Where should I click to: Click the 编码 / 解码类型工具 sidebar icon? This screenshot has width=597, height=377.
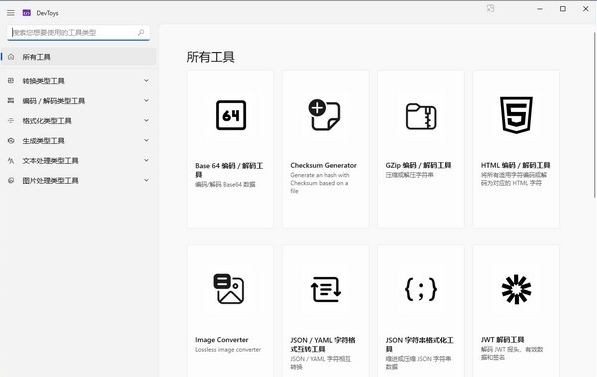(11, 101)
